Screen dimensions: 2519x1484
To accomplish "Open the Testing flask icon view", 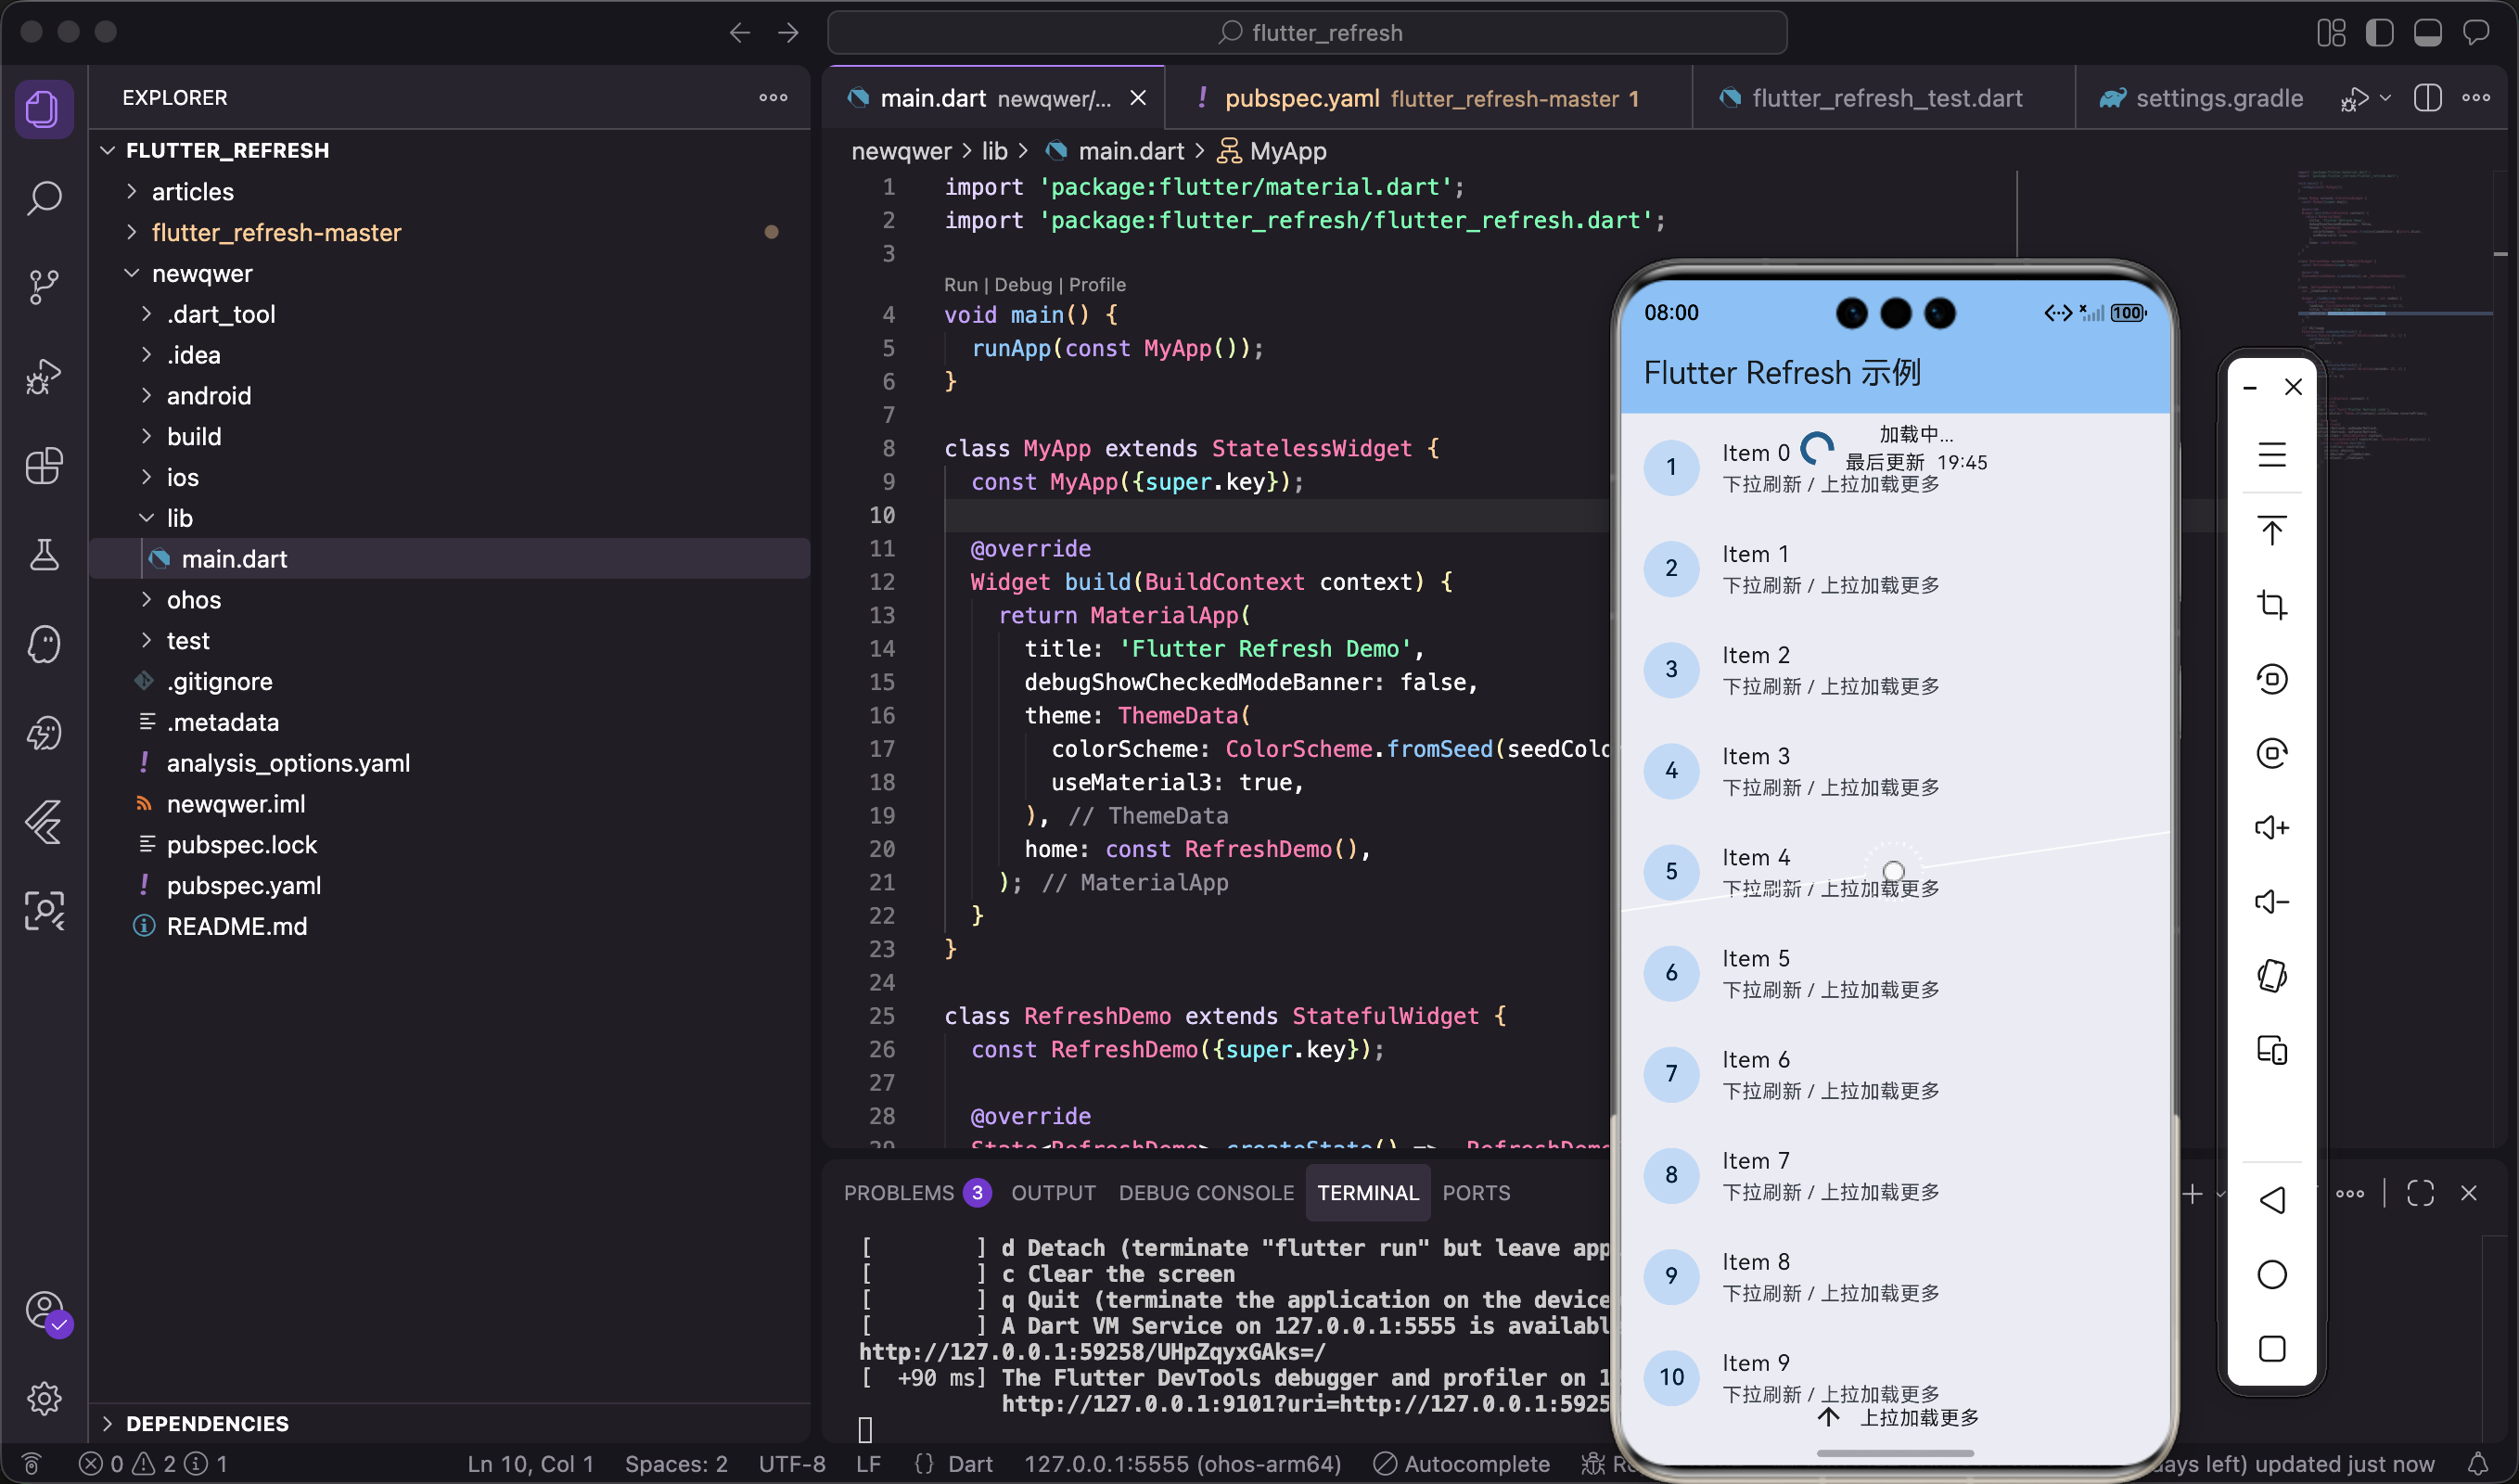I will click(44, 555).
